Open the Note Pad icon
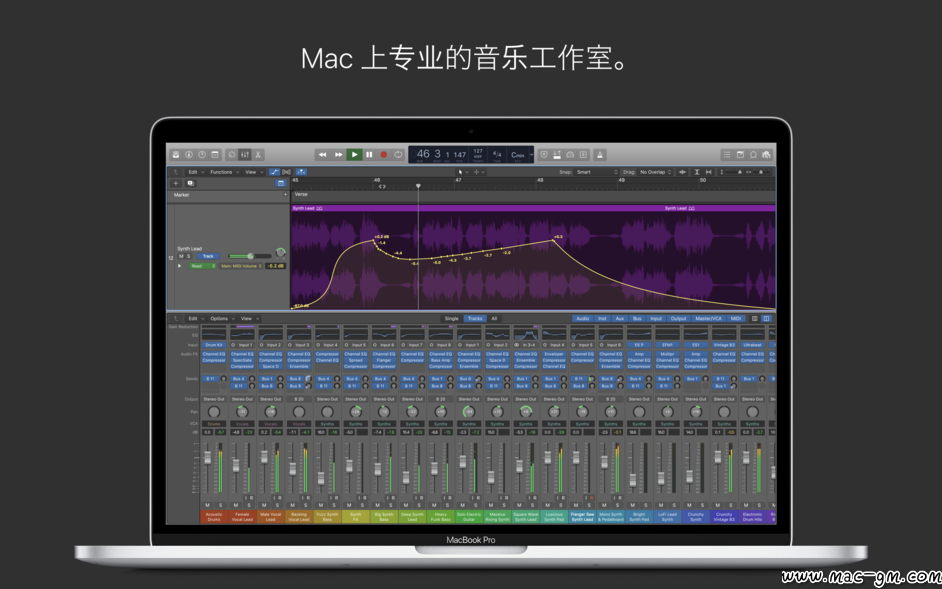The width and height of the screenshot is (942, 589). coord(740,154)
